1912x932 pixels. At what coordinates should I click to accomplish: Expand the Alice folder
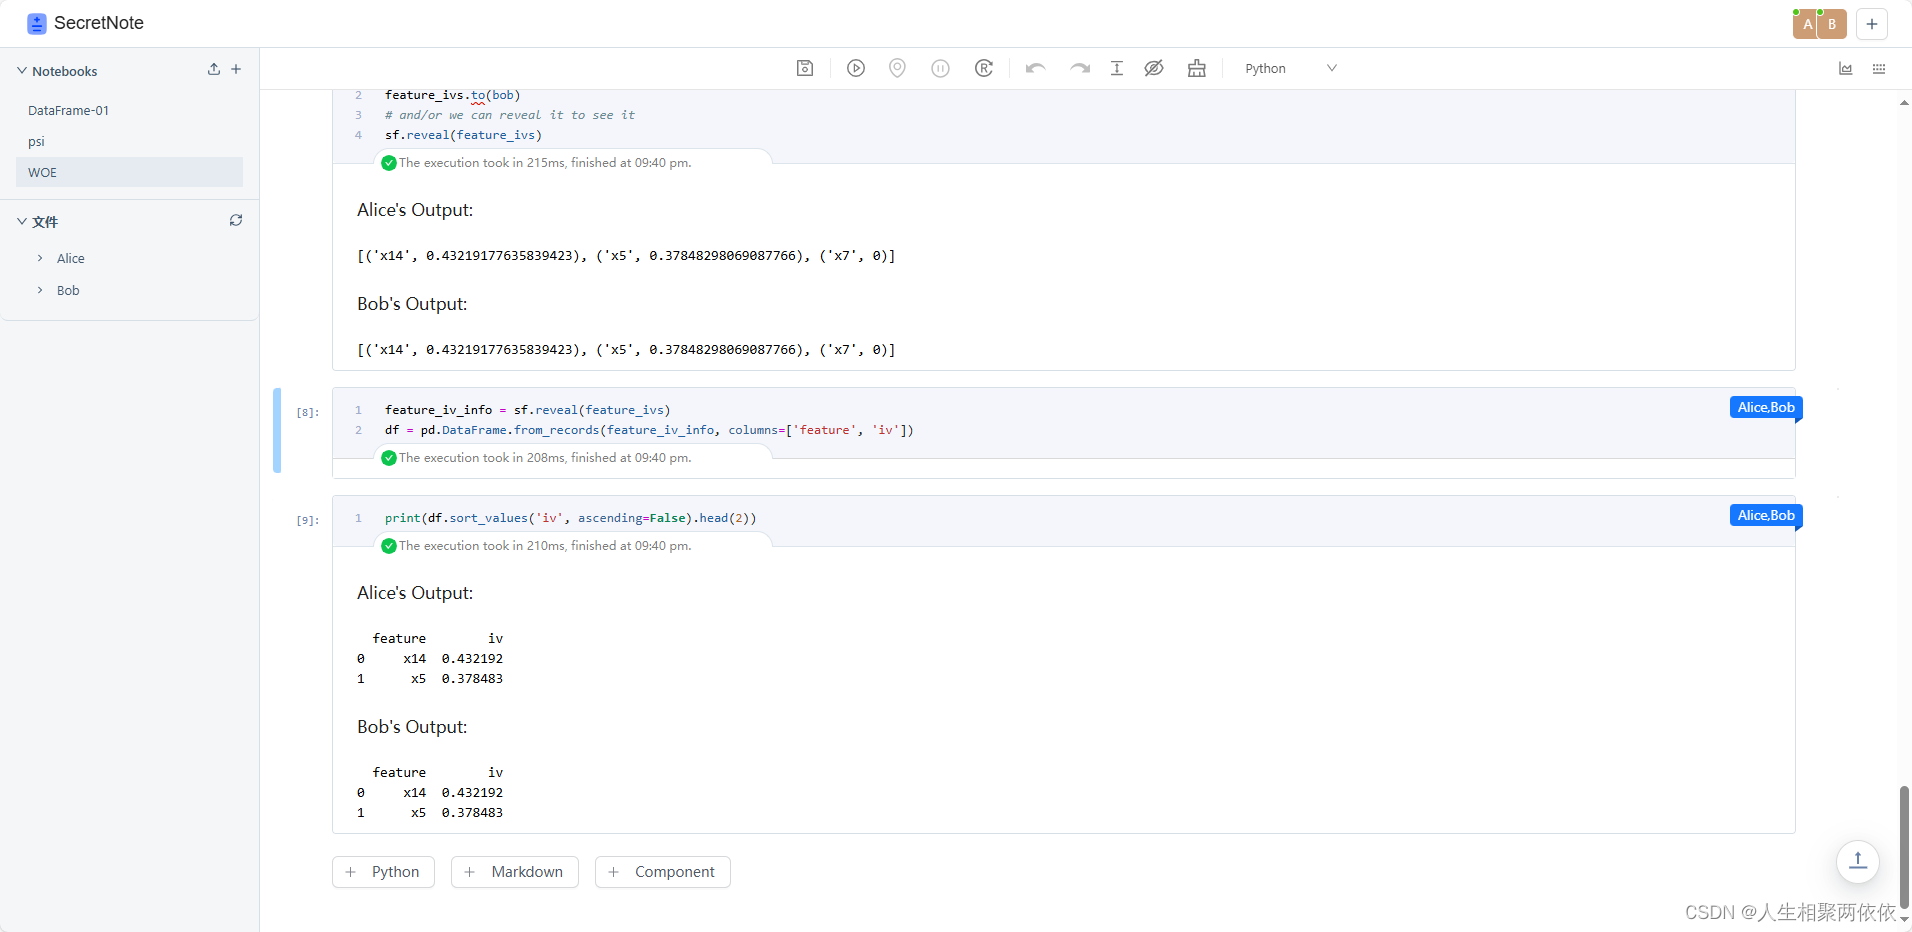40,258
